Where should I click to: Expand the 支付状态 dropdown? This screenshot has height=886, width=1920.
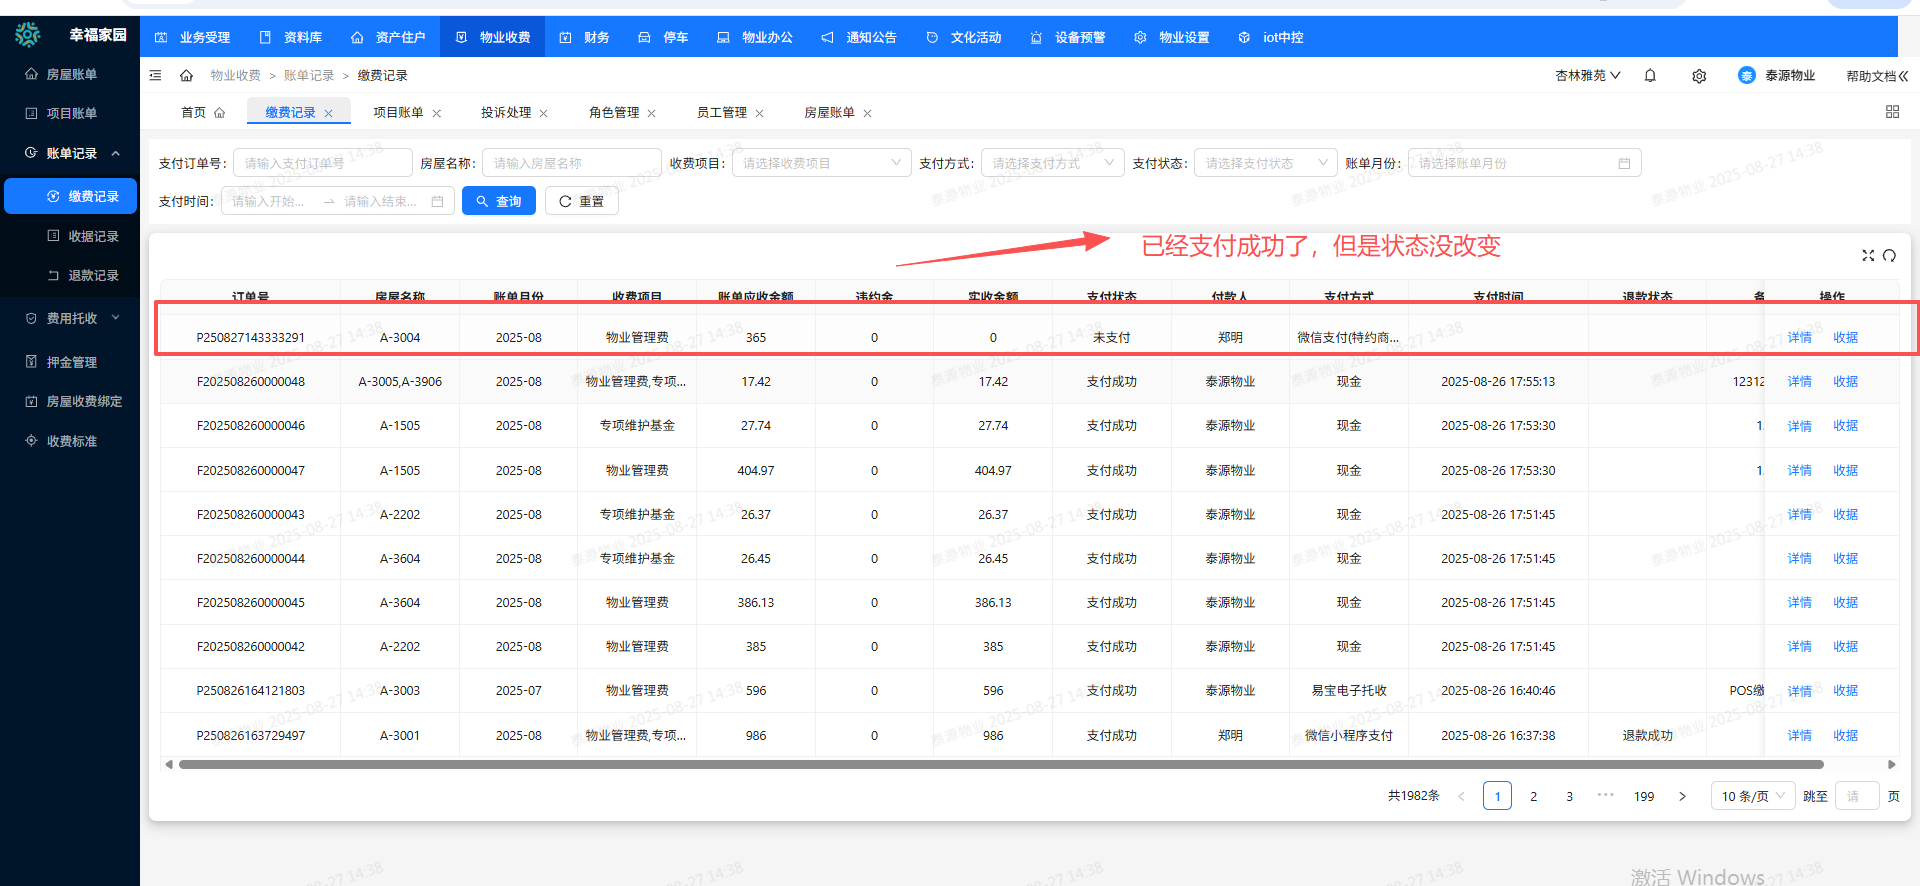coord(1265,163)
